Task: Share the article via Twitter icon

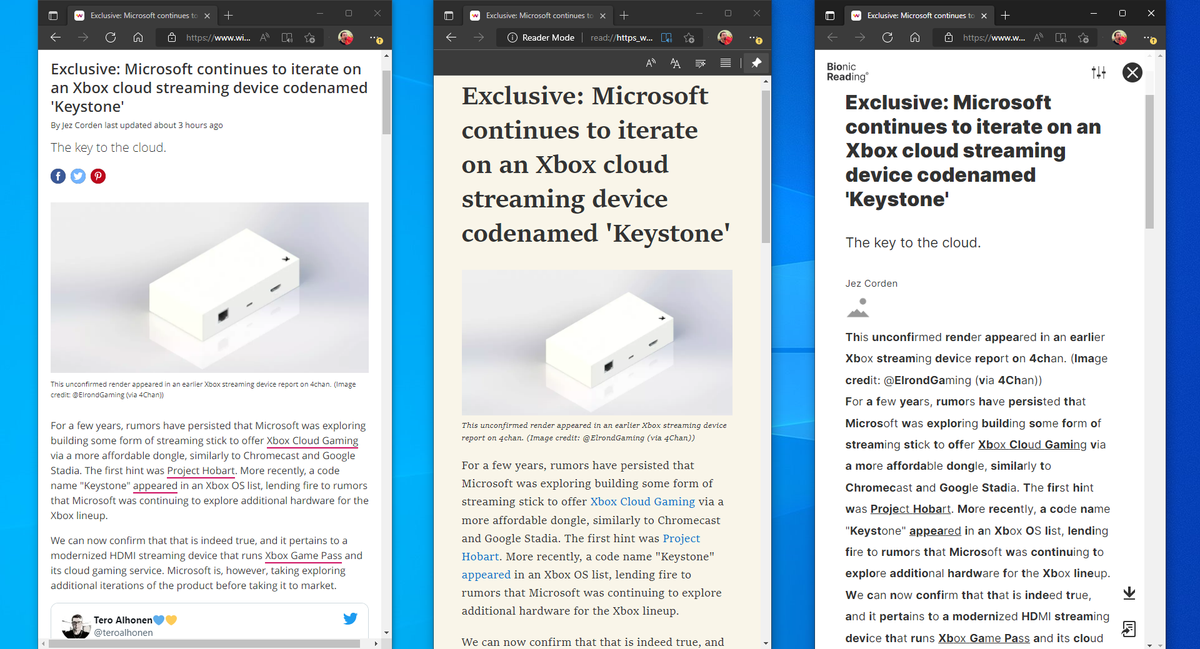Action: tap(77, 176)
